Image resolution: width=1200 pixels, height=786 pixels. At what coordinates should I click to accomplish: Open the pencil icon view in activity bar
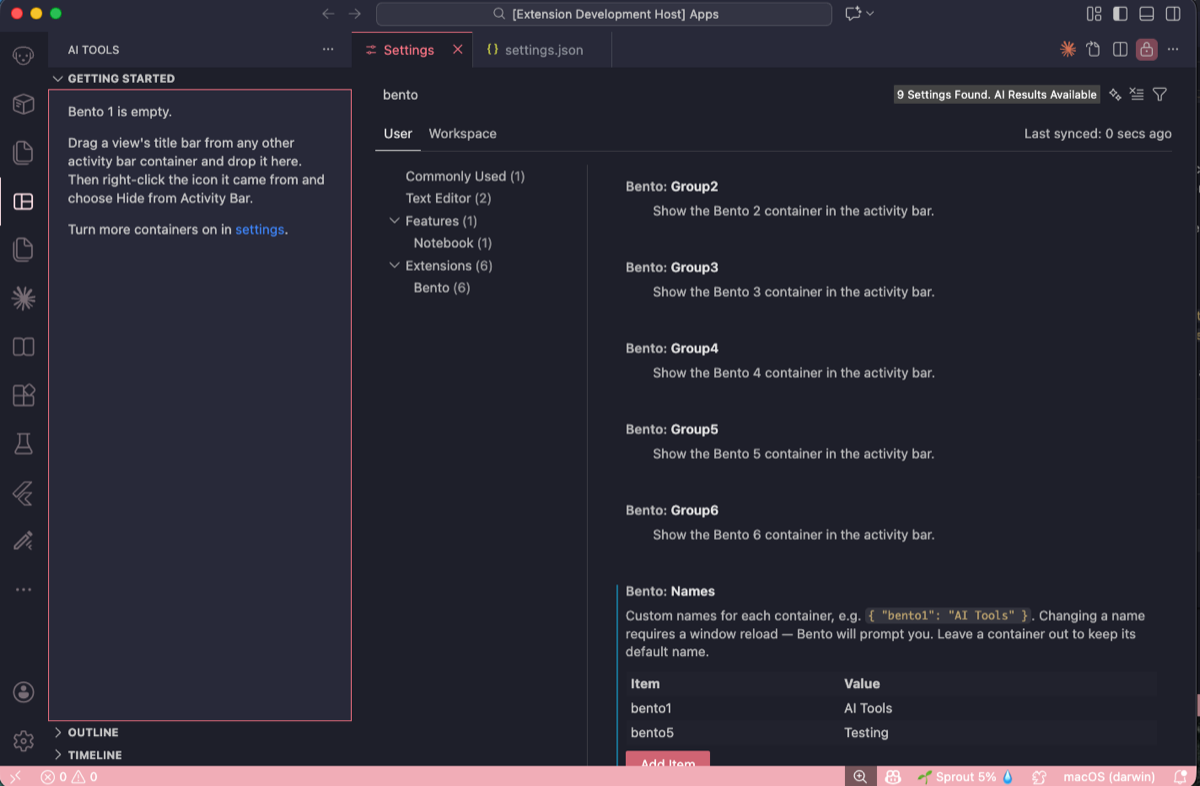[x=23, y=541]
